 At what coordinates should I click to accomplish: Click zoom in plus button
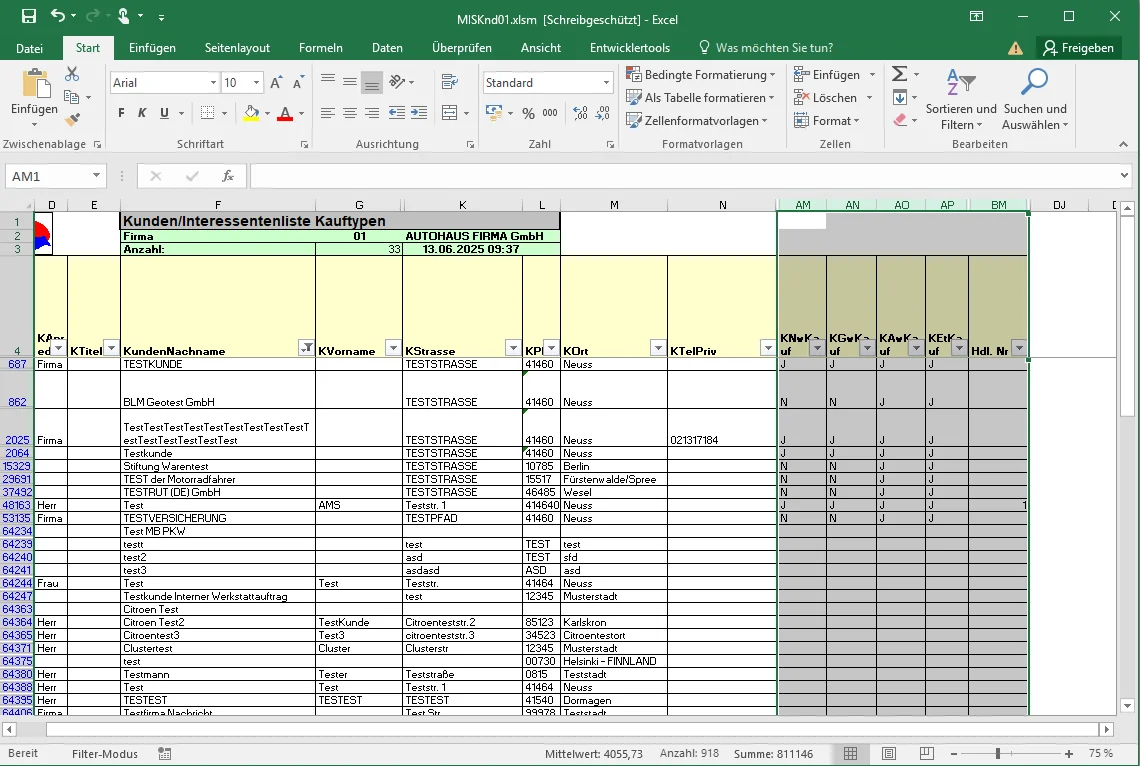click(x=1069, y=754)
